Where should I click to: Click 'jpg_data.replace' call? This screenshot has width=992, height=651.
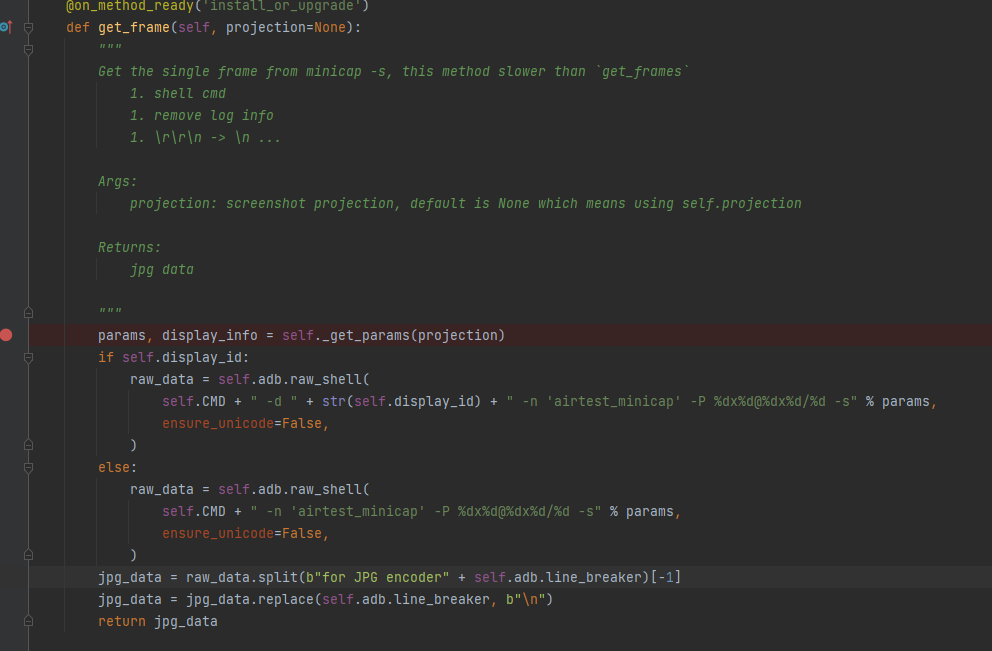[x=249, y=600]
